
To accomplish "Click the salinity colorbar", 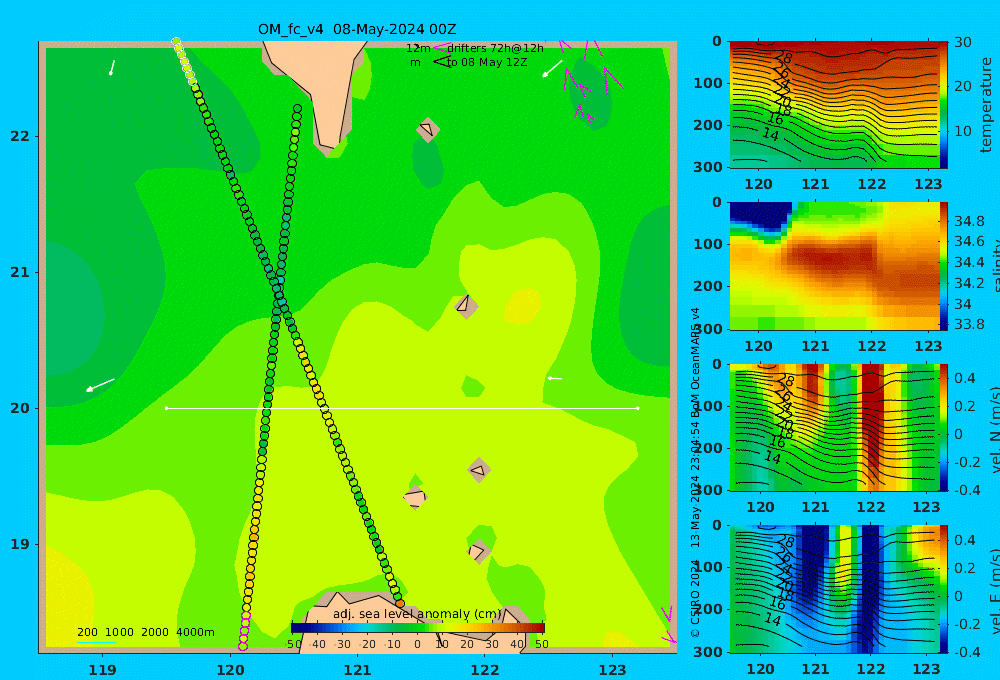I will point(944,266).
